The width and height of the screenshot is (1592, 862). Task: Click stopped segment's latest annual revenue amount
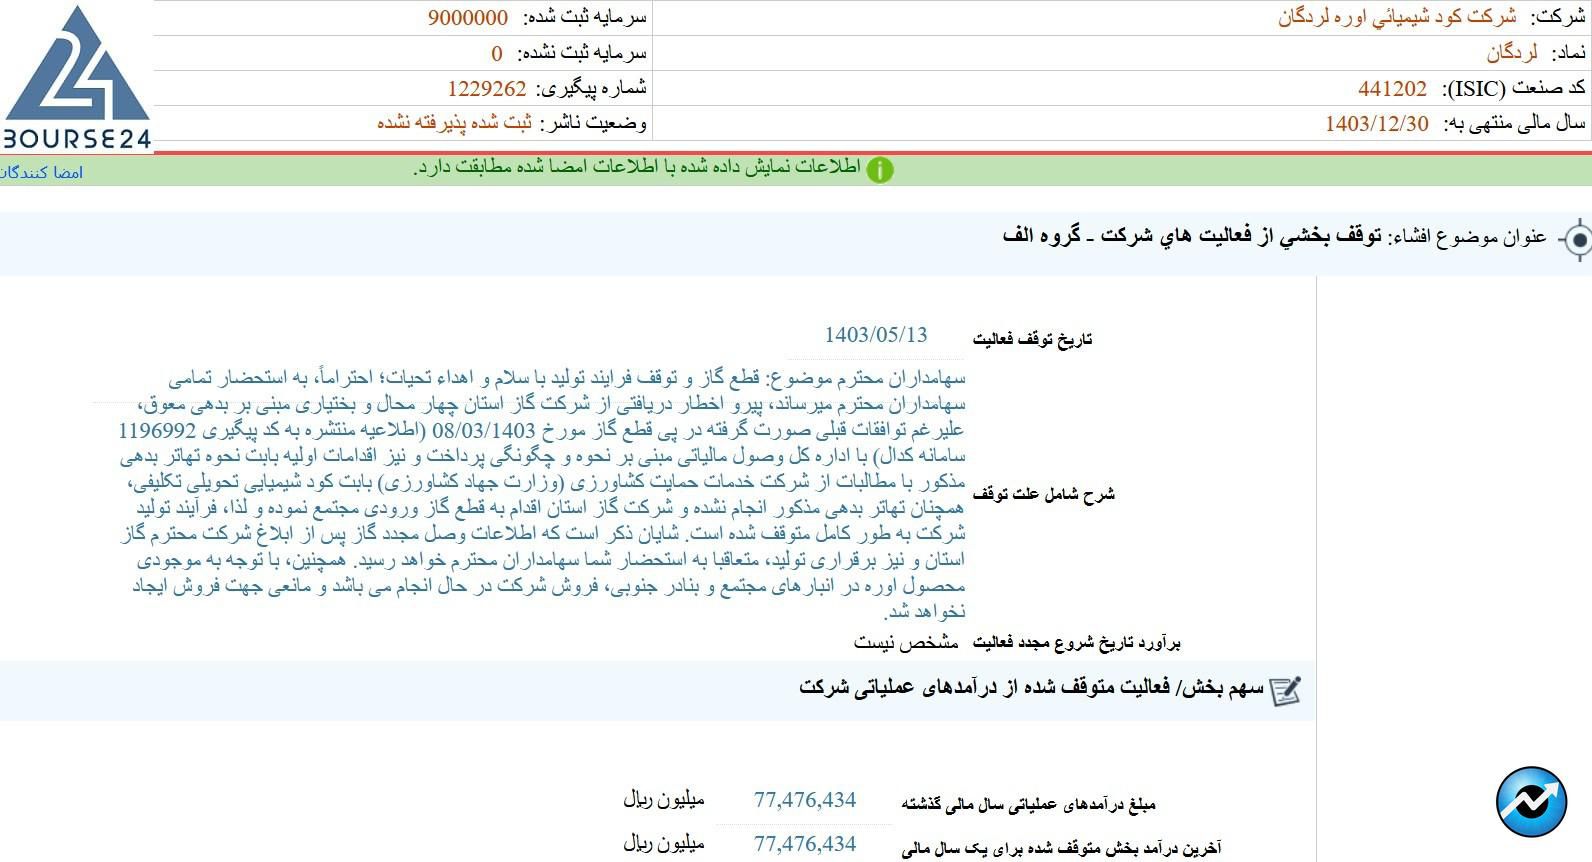pos(805,844)
